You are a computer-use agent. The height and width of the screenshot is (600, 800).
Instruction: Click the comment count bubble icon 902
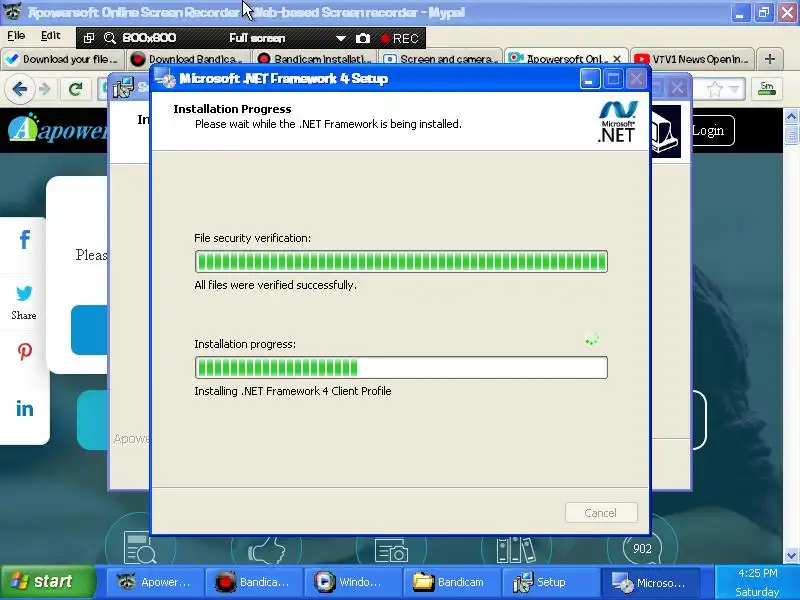(x=642, y=548)
